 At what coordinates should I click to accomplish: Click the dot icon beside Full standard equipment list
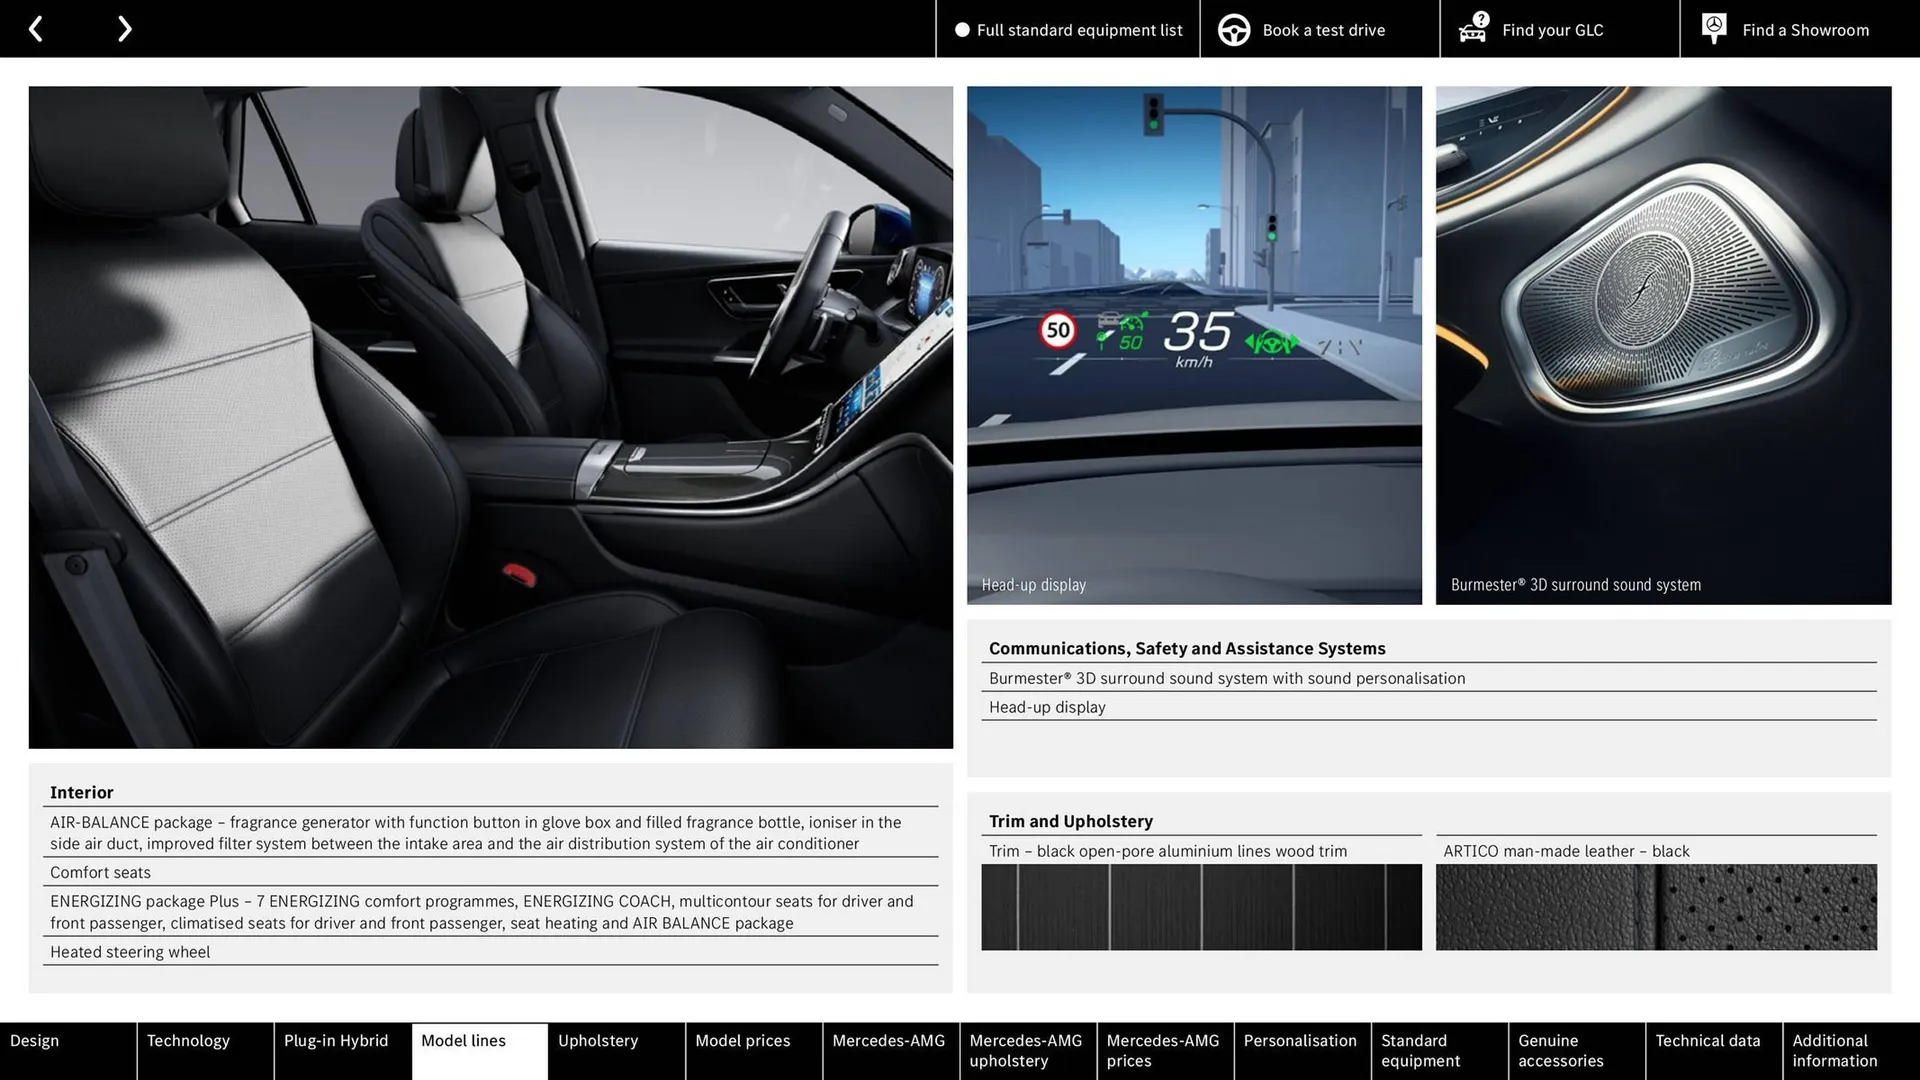(x=962, y=30)
